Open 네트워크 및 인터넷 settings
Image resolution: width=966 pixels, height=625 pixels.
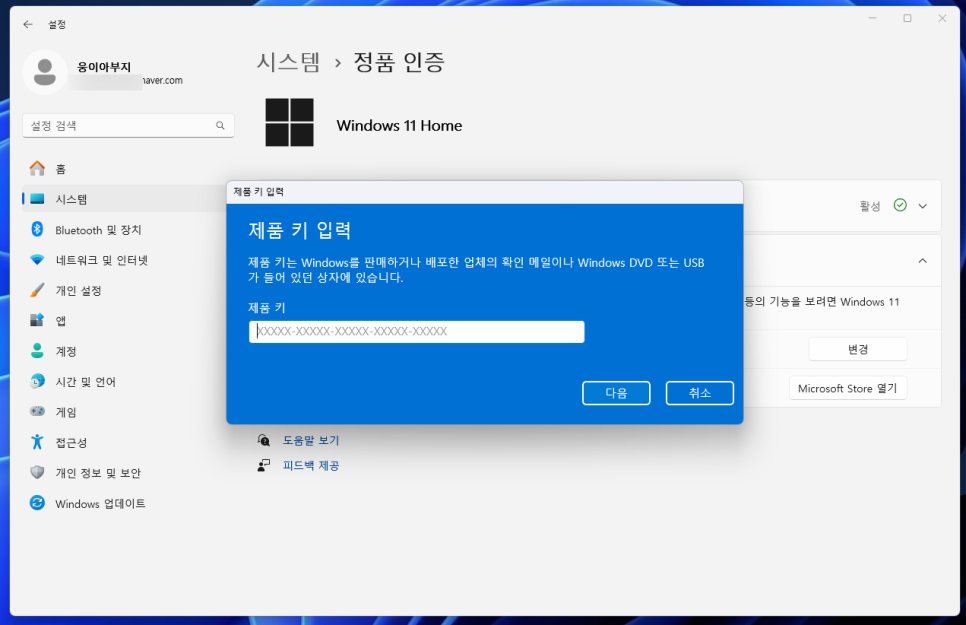click(x=128, y=260)
